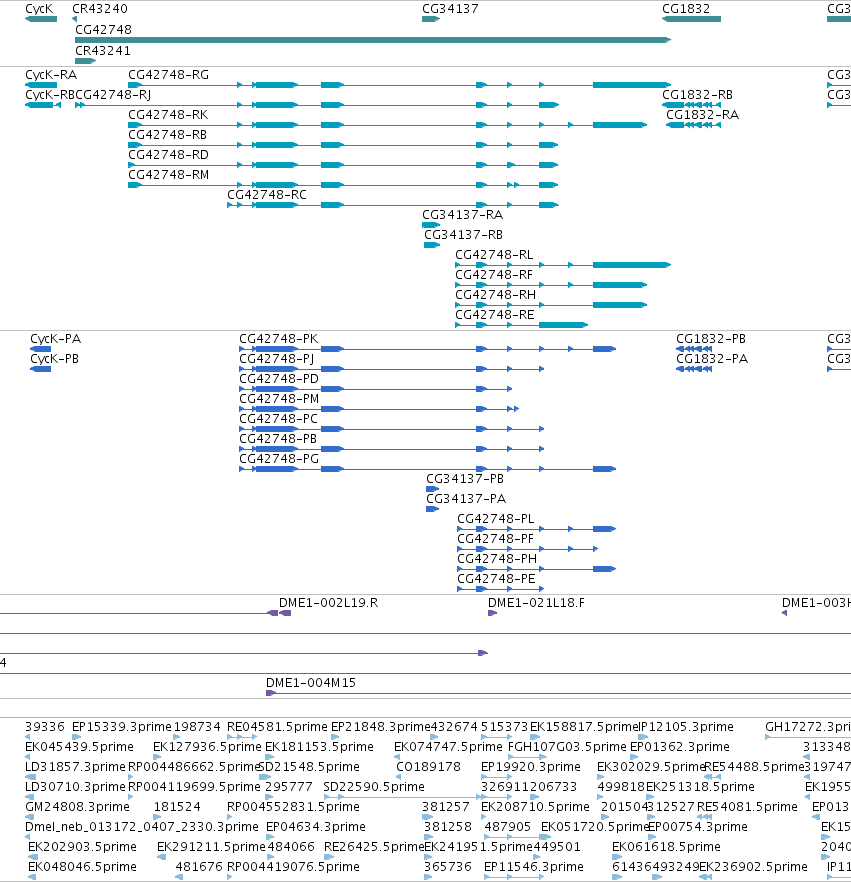Select EST RE04581.5prime

[277, 727]
